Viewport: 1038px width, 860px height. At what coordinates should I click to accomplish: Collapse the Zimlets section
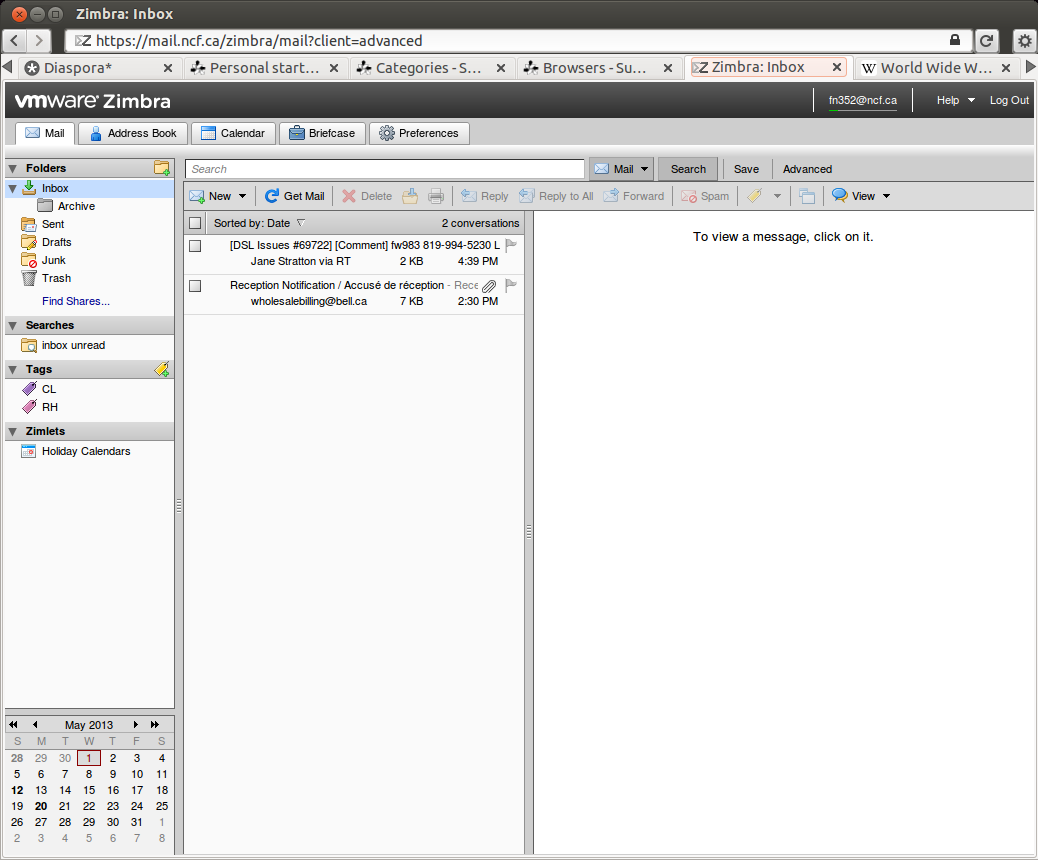[13, 432]
